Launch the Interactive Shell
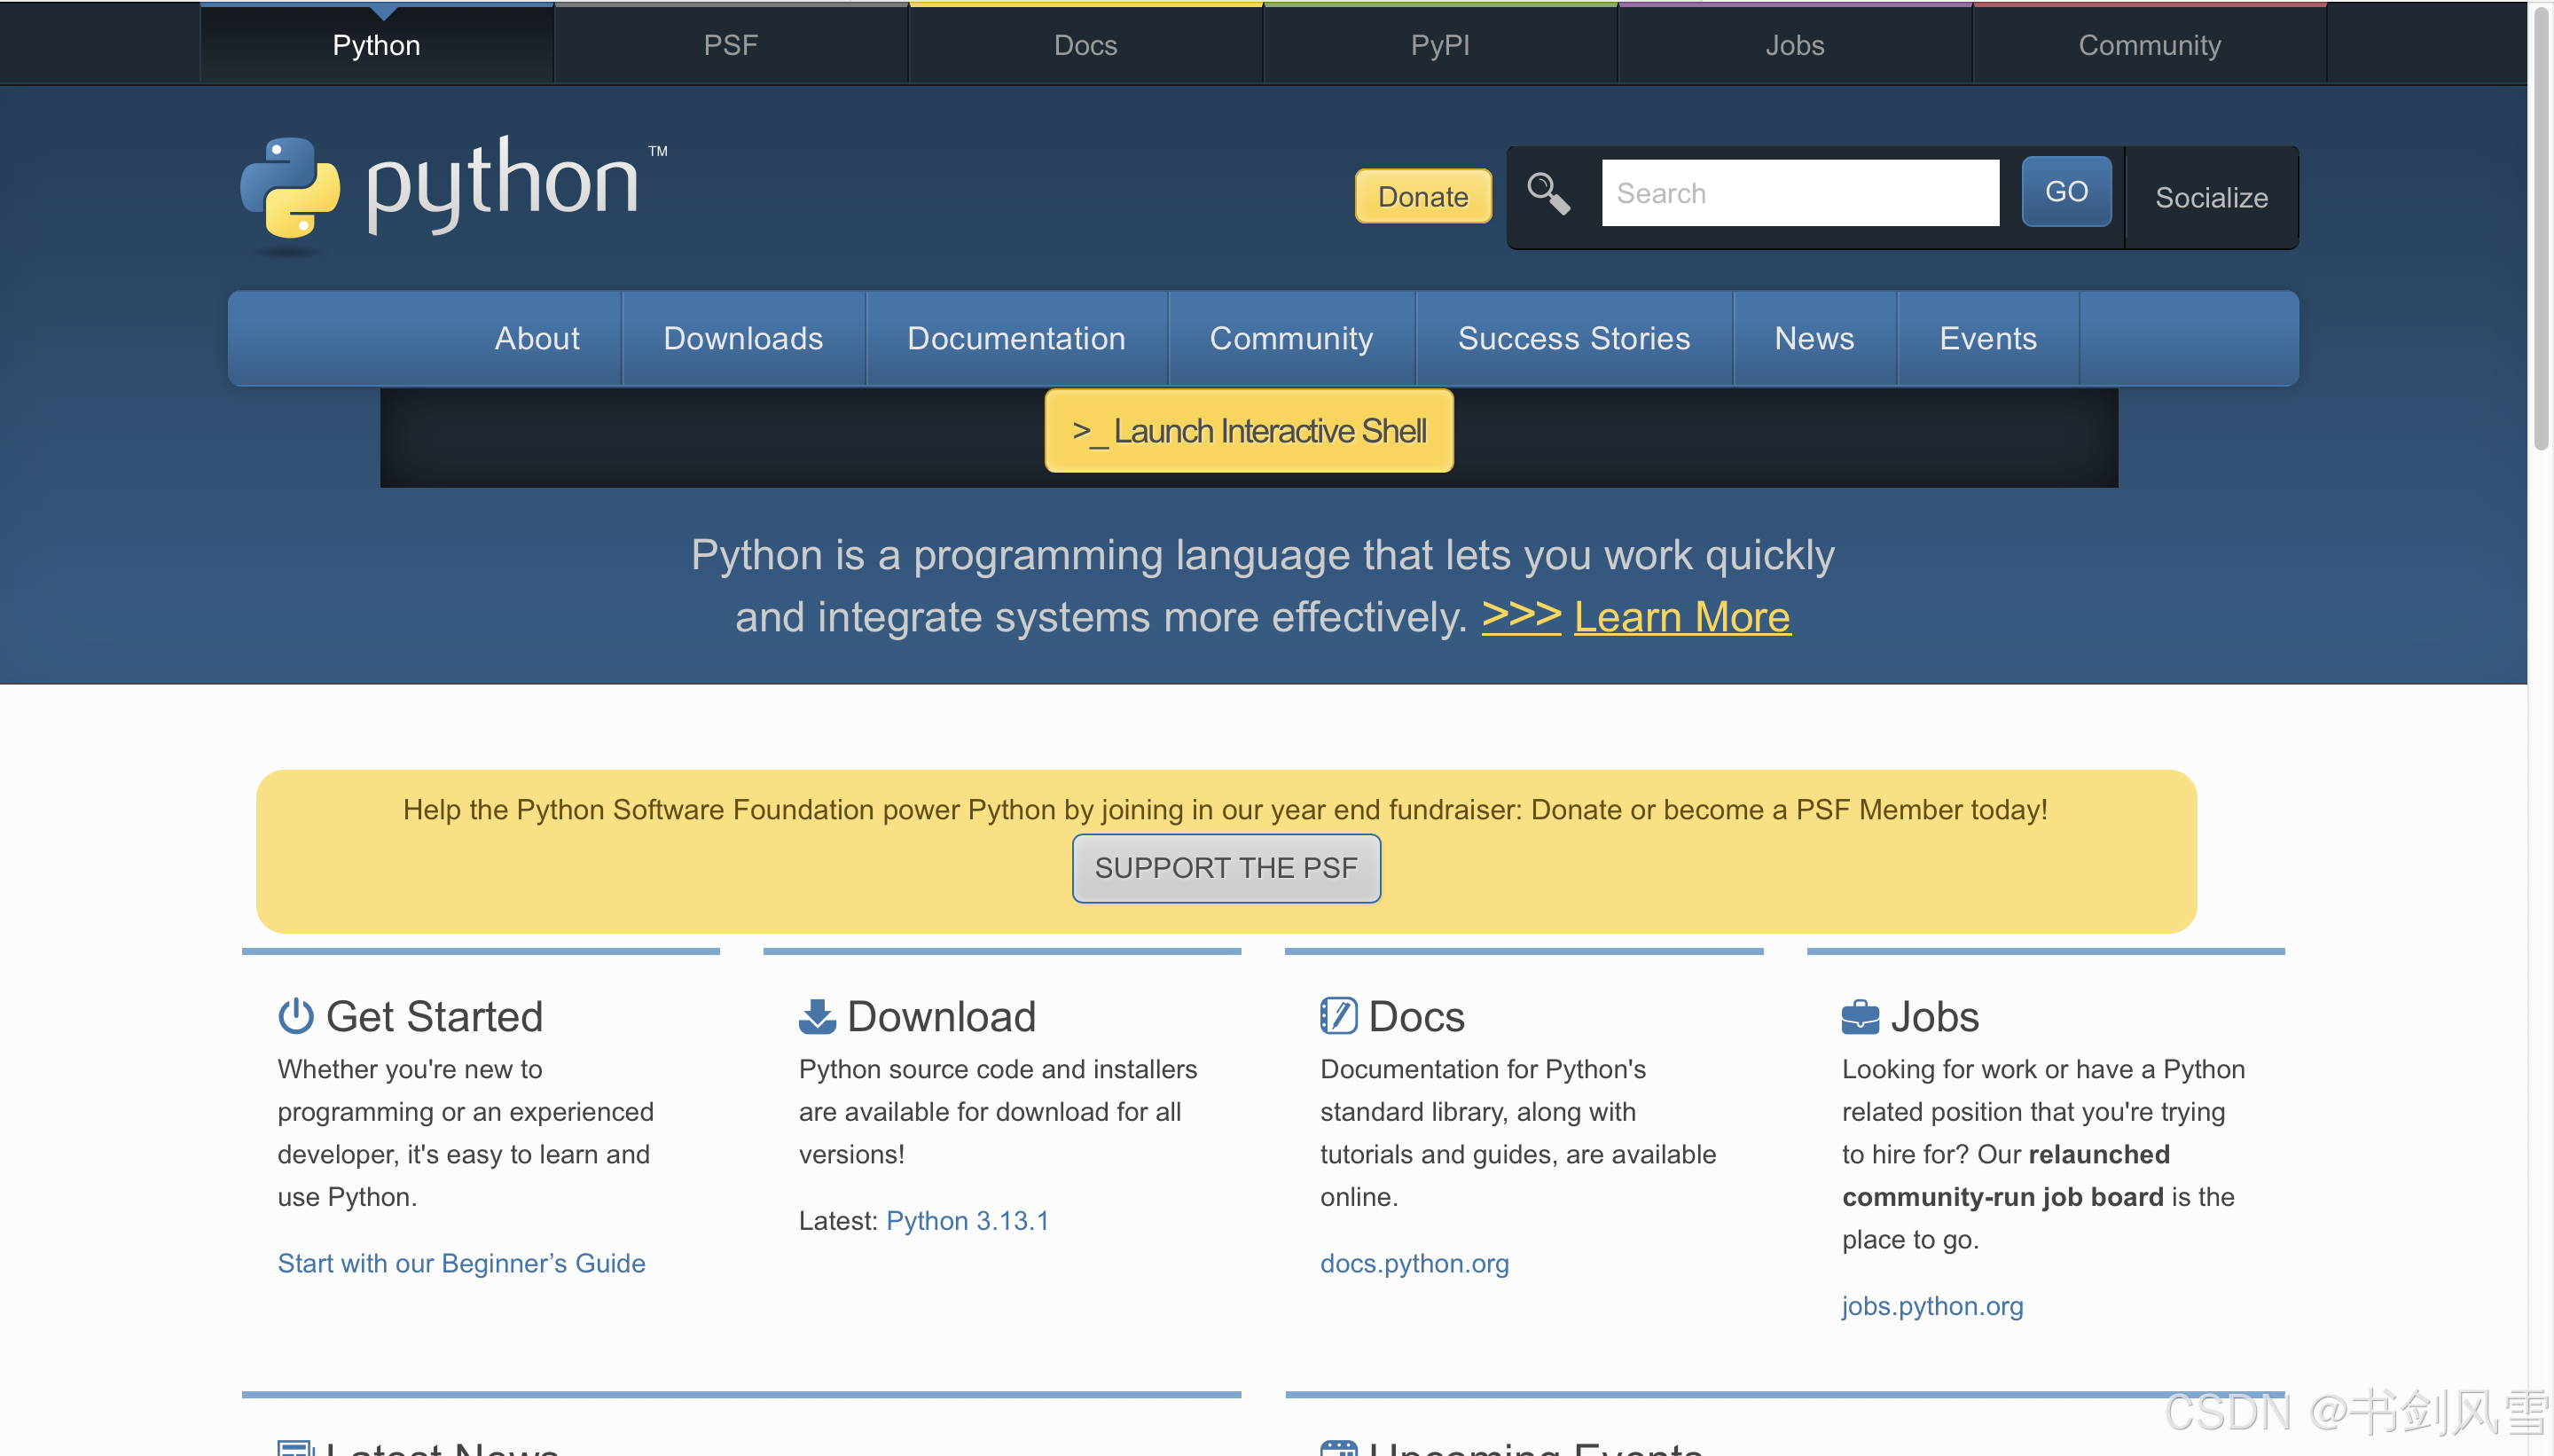Screen dimensions: 2554x1456 click(x=1248, y=431)
